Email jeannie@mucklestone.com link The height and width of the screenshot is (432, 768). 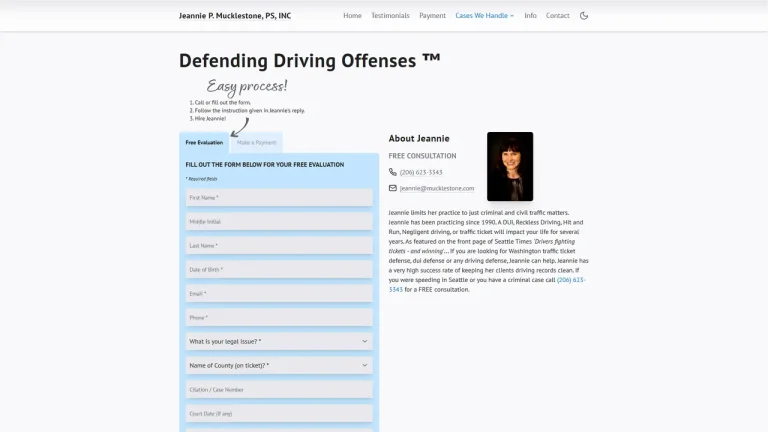click(x=437, y=188)
